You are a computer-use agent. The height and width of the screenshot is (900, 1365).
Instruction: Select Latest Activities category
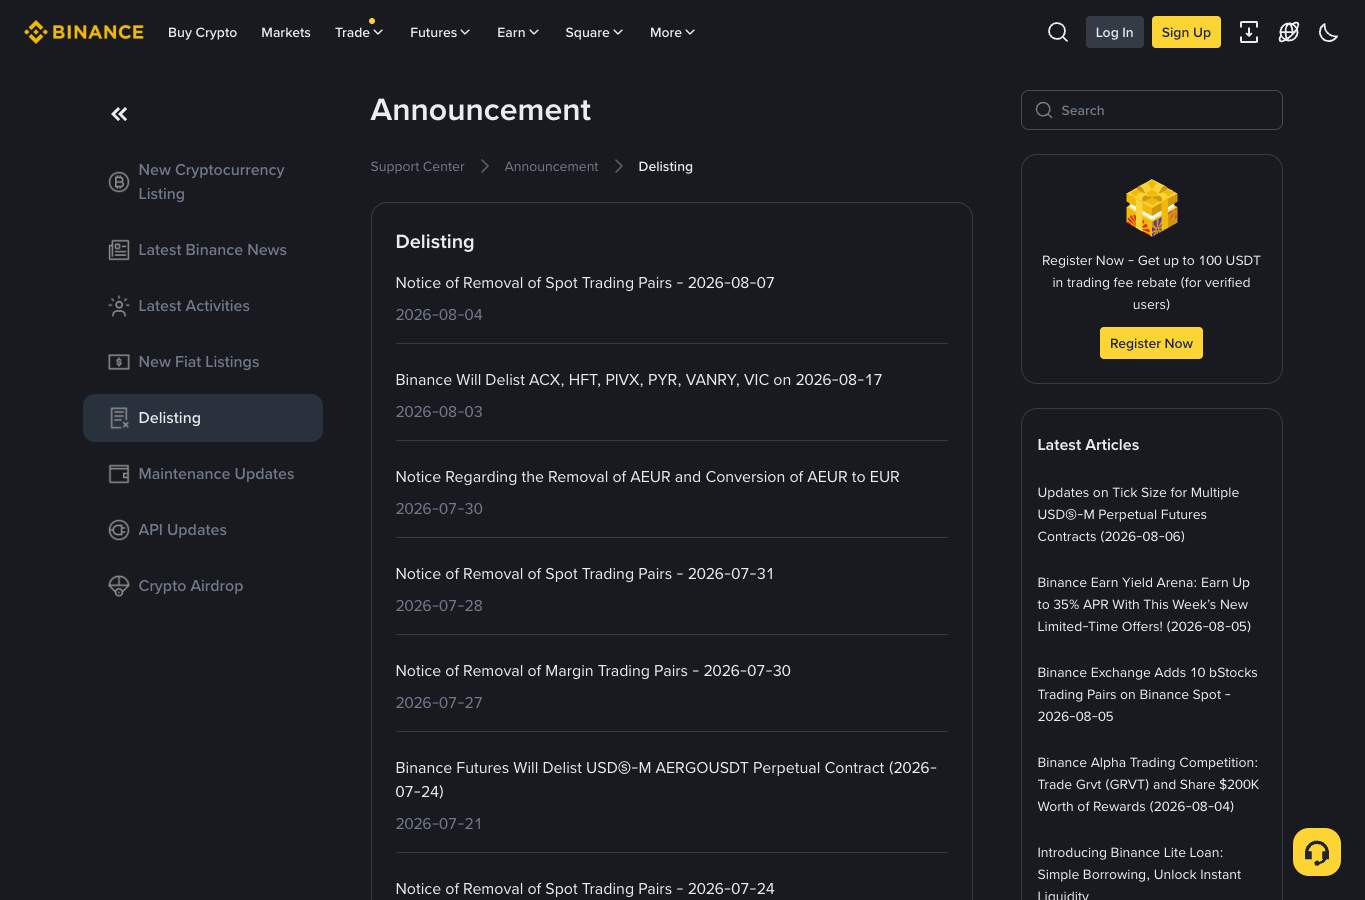203,306
